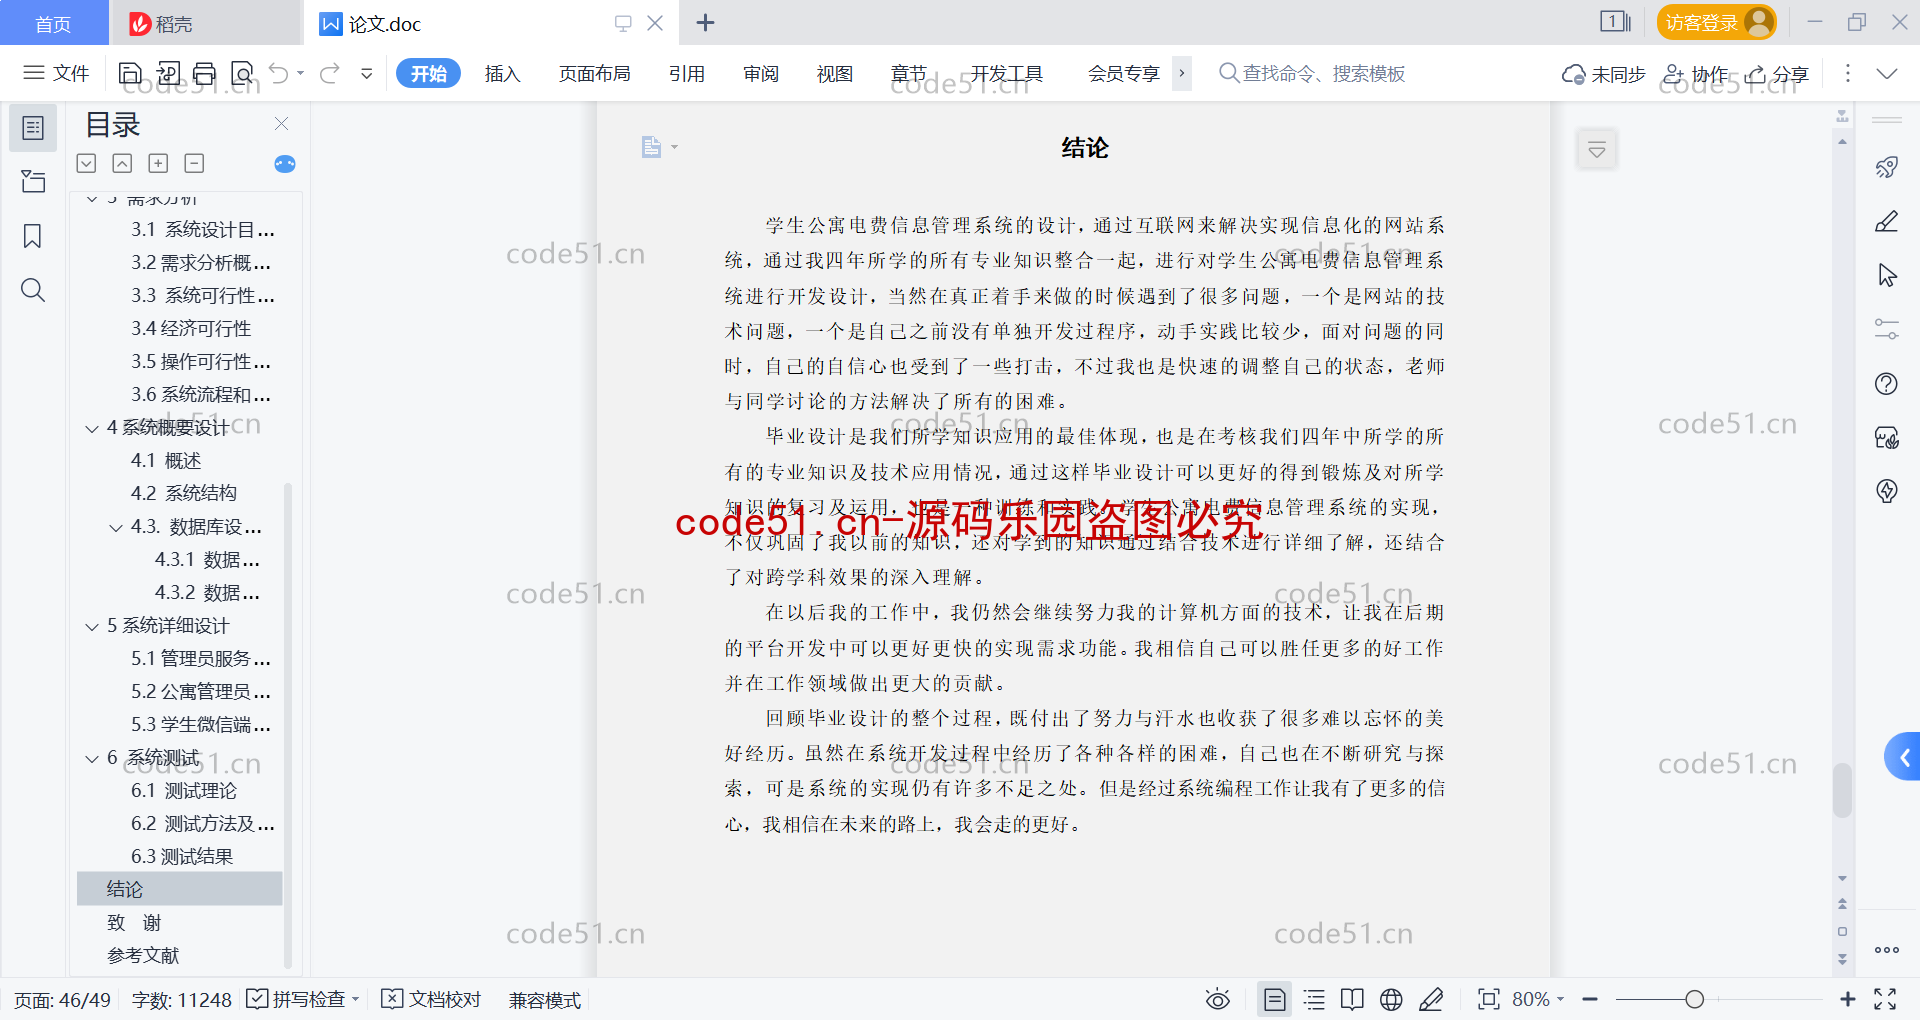Select the 插入 ribbon tab
Image resolution: width=1920 pixels, height=1020 pixels.
tap(502, 73)
